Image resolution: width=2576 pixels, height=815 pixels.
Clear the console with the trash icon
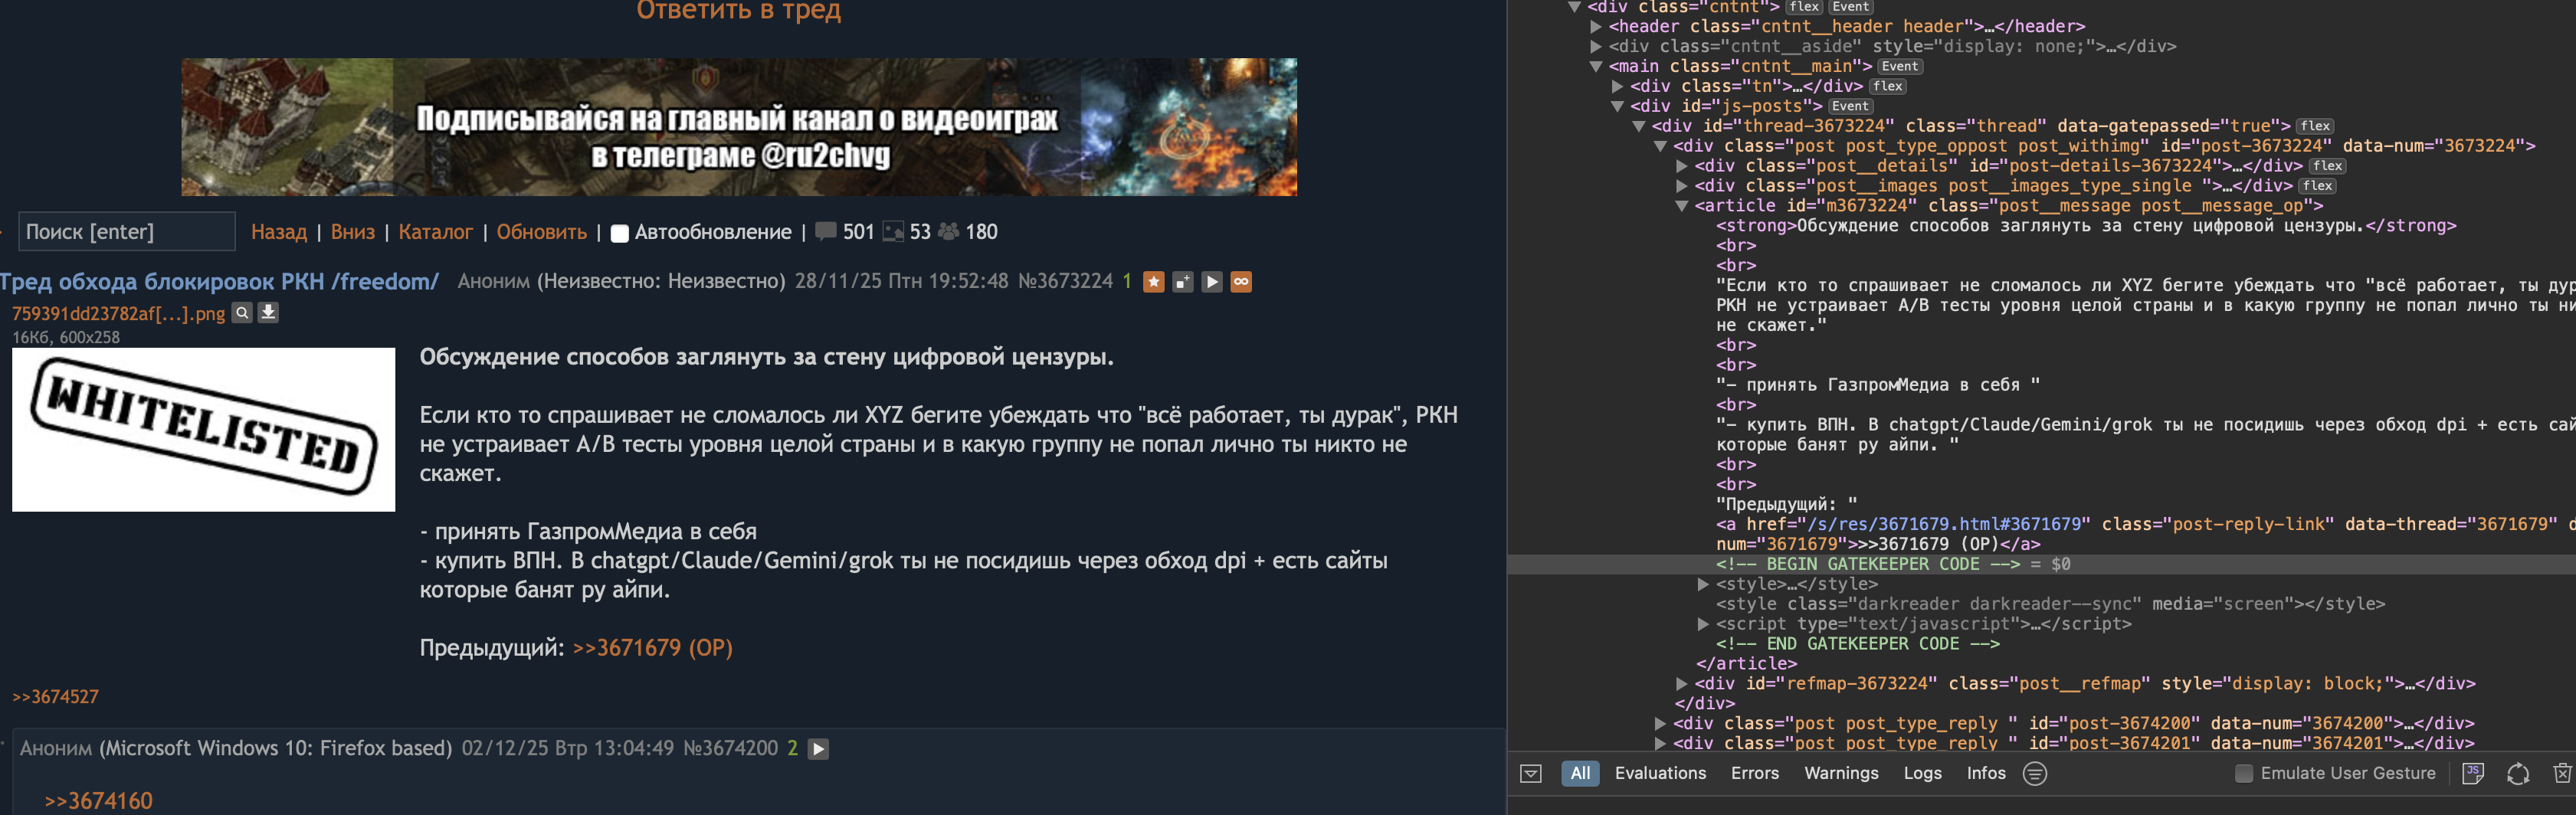pos(2562,774)
